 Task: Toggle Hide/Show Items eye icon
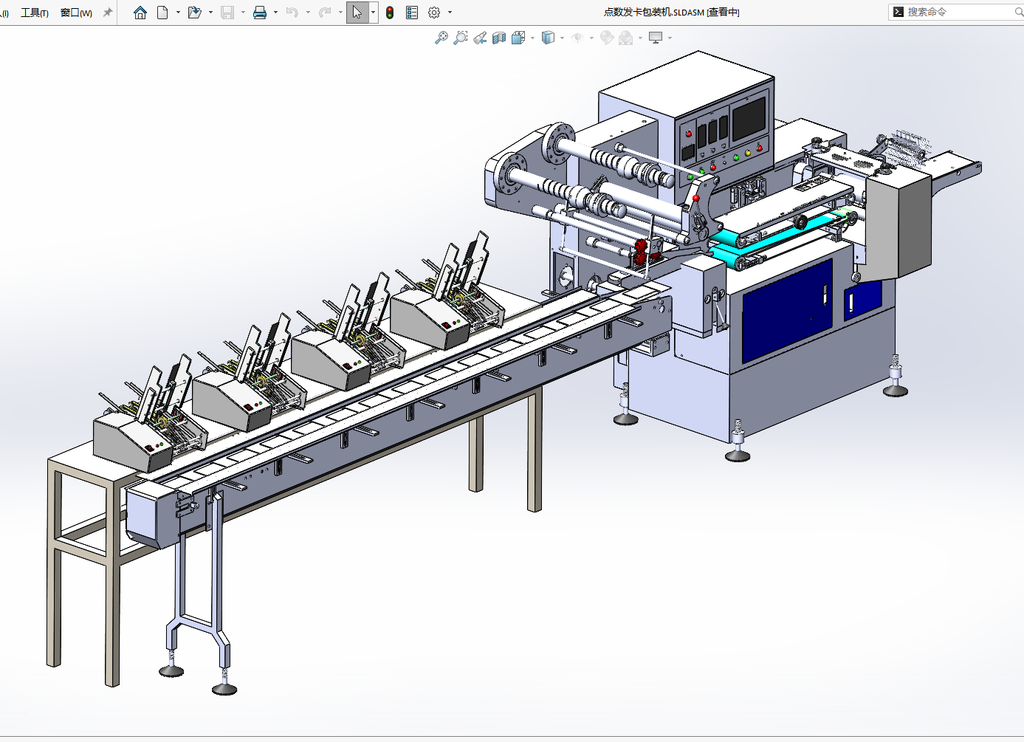(577, 38)
